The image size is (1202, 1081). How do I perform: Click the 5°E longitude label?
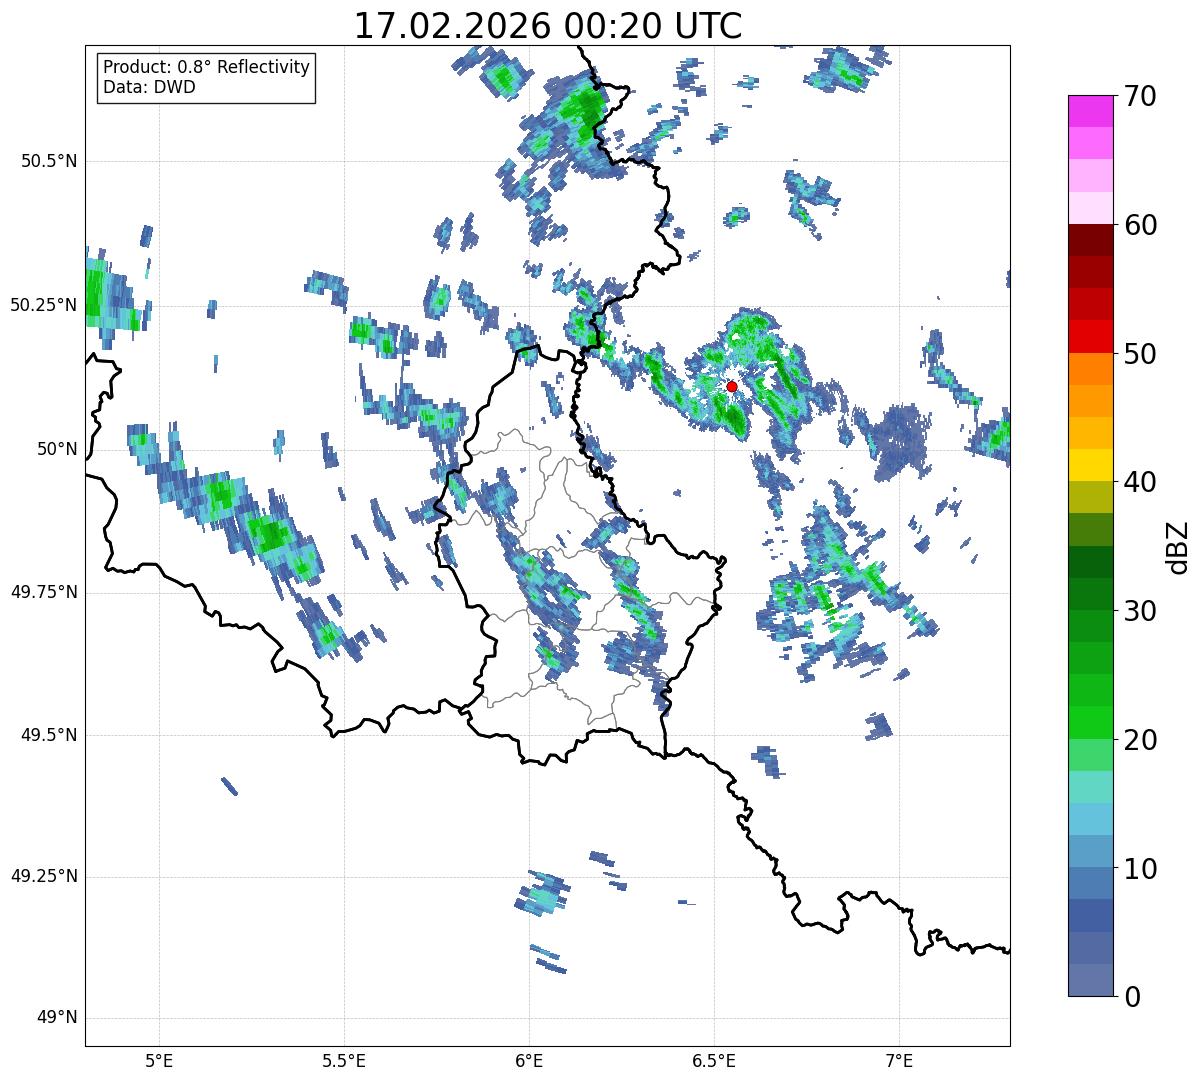(x=159, y=1060)
